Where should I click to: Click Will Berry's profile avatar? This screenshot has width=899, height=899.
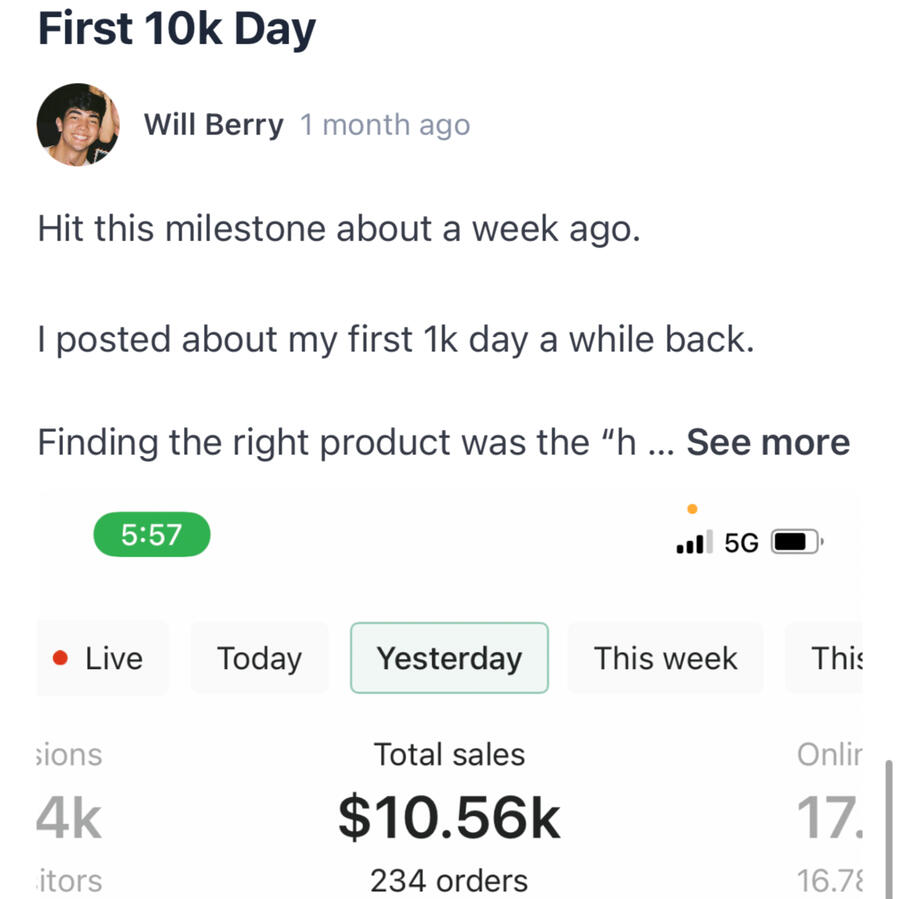pos(78,124)
